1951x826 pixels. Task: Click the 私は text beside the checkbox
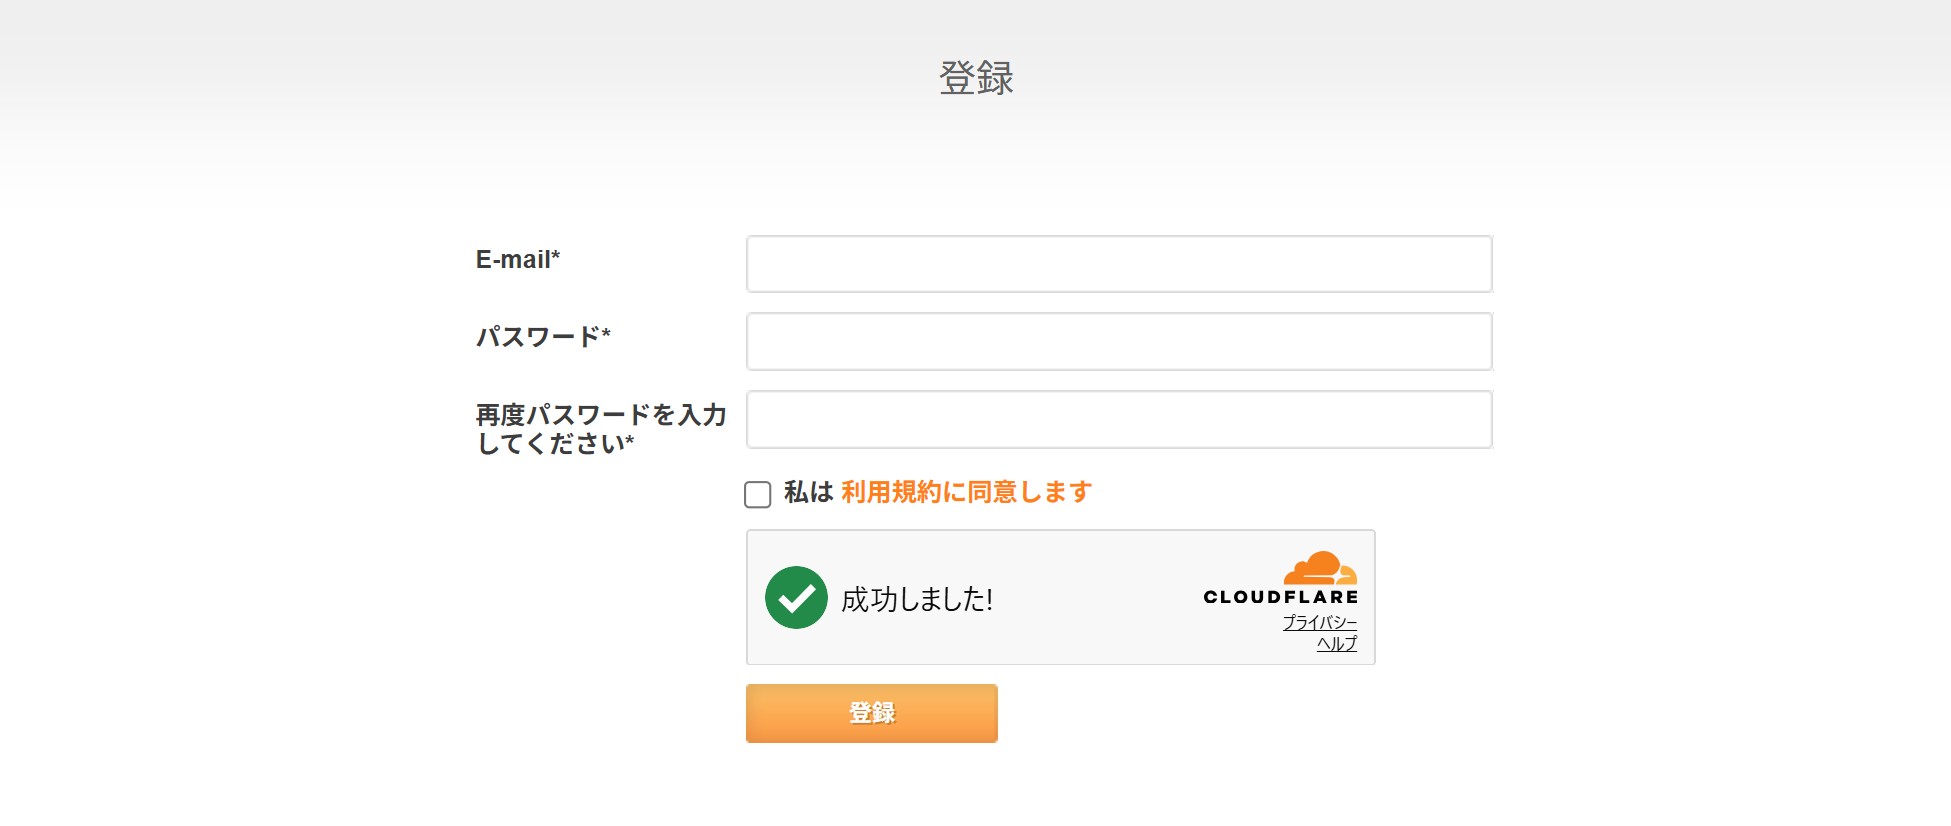[808, 492]
